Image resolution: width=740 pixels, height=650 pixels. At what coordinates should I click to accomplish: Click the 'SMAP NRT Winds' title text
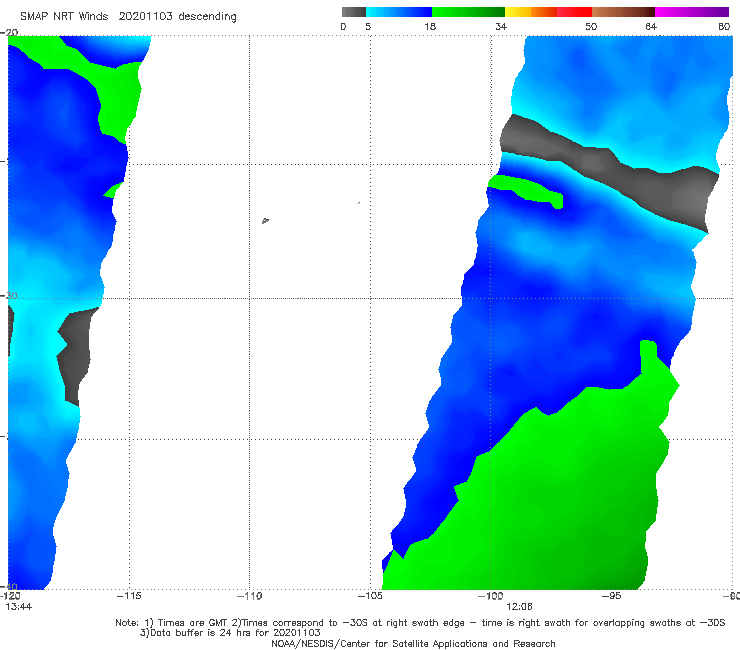coord(64,16)
